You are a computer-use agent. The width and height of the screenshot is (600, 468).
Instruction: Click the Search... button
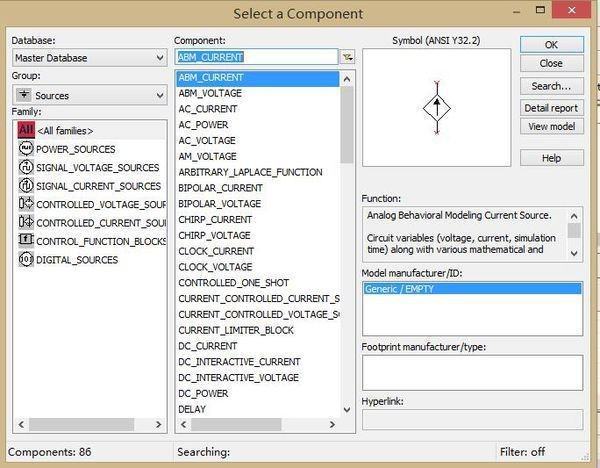pyautogui.click(x=551, y=86)
